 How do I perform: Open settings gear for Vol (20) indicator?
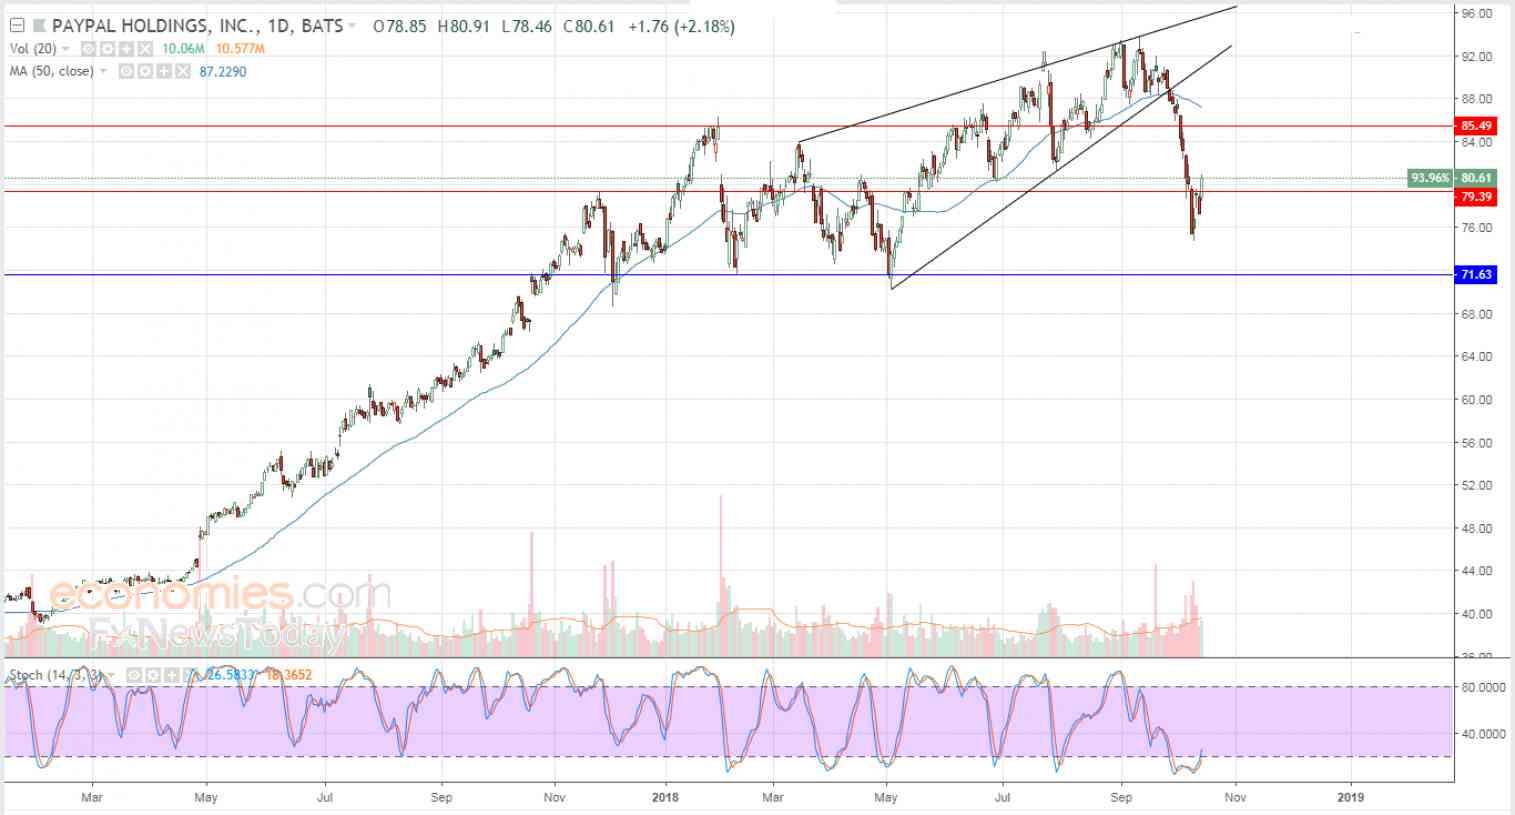(x=107, y=49)
